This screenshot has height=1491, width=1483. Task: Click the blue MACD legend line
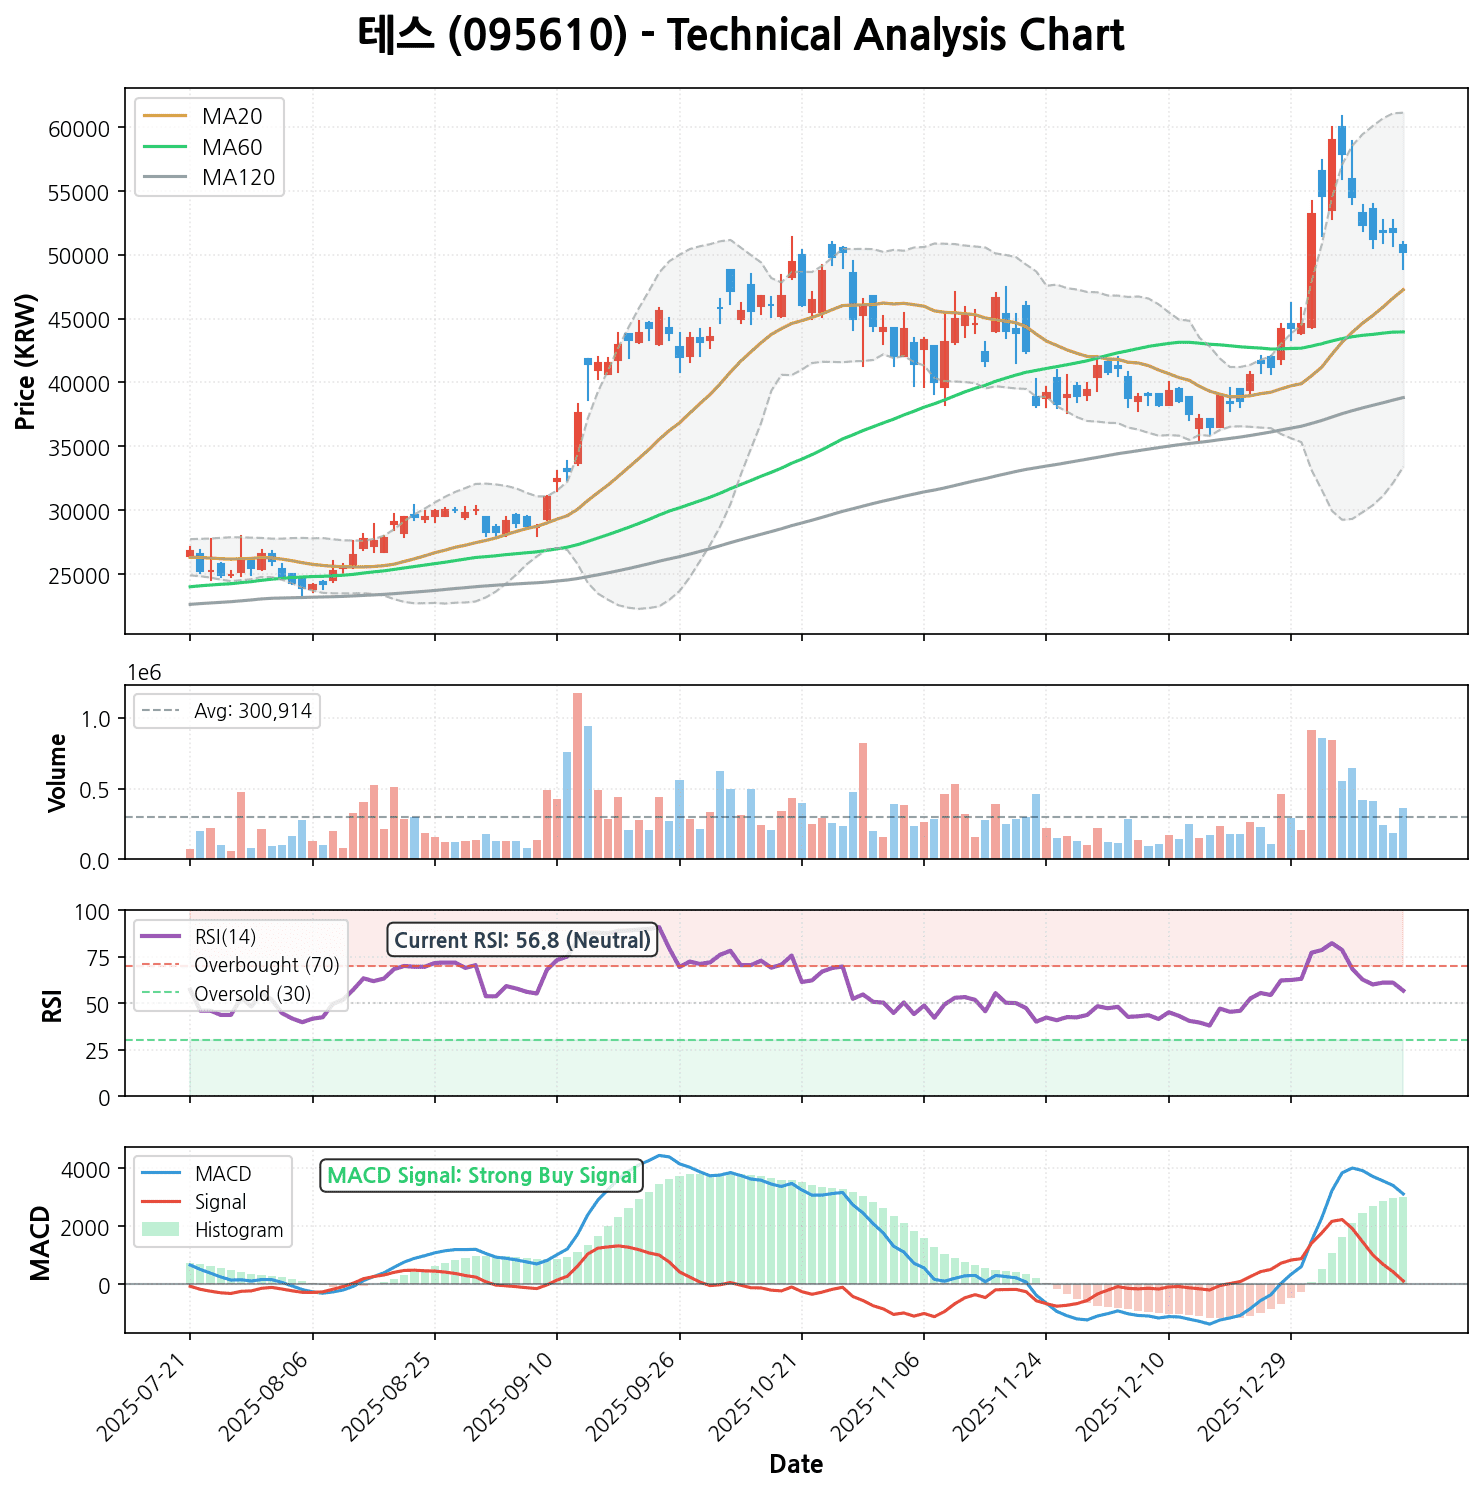coord(163,1173)
